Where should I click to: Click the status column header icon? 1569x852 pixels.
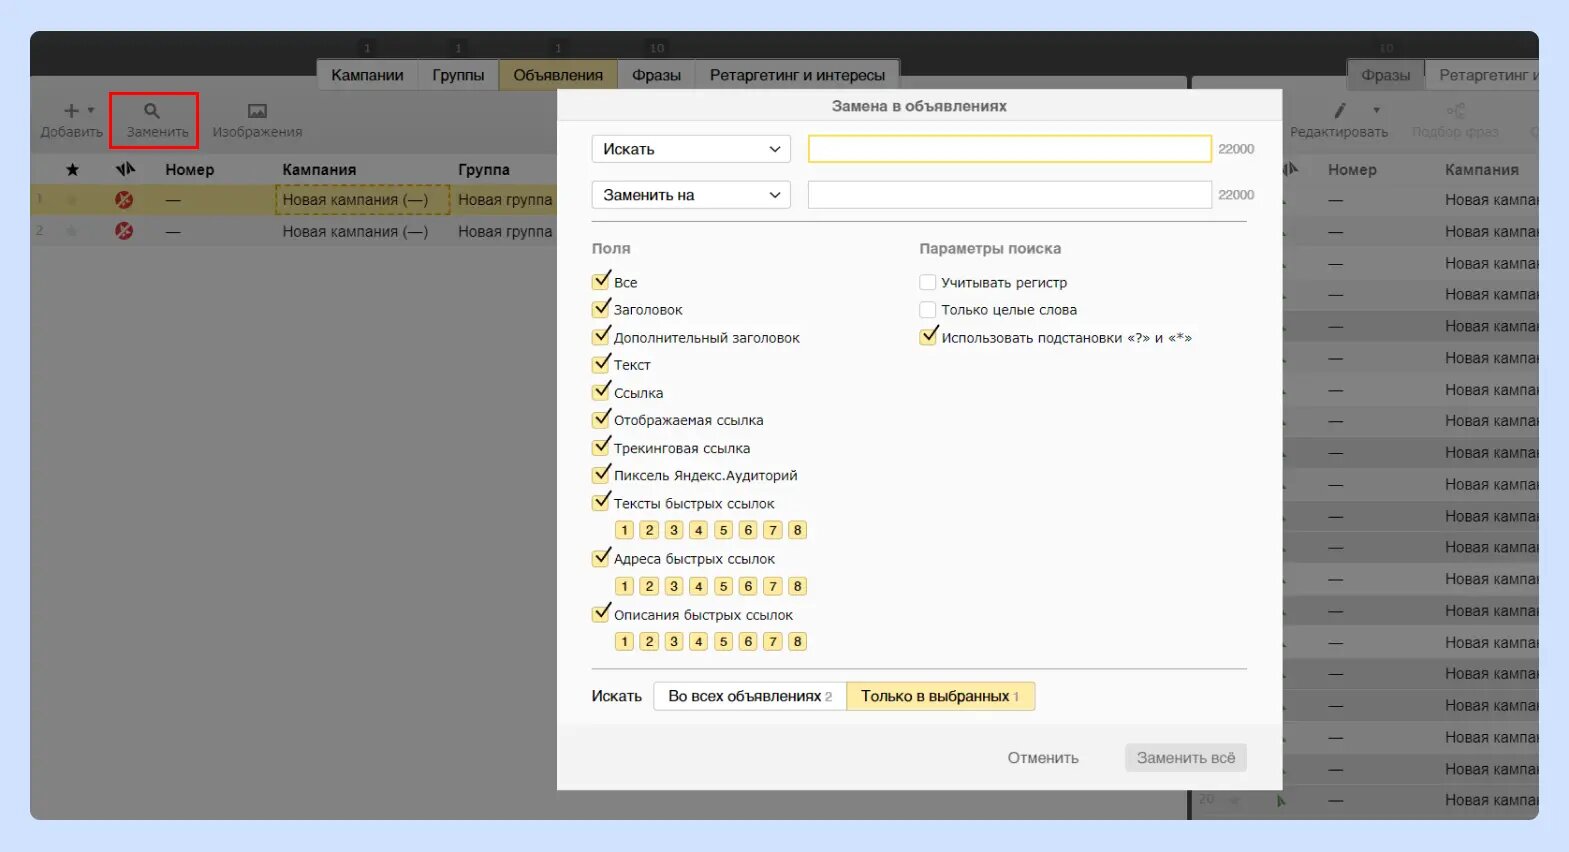point(125,169)
